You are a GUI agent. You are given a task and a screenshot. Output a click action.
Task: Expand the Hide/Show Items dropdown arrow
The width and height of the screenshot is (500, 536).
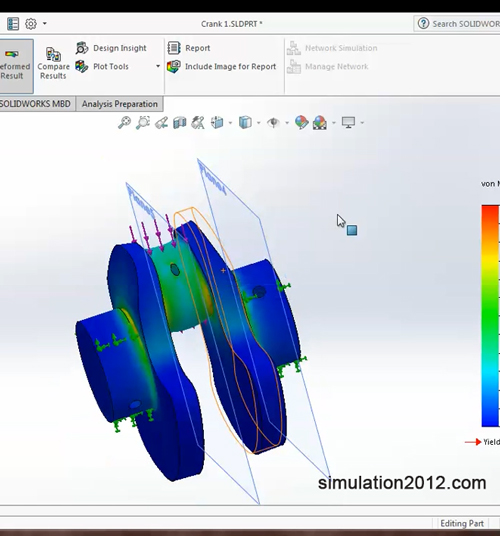click(287, 123)
